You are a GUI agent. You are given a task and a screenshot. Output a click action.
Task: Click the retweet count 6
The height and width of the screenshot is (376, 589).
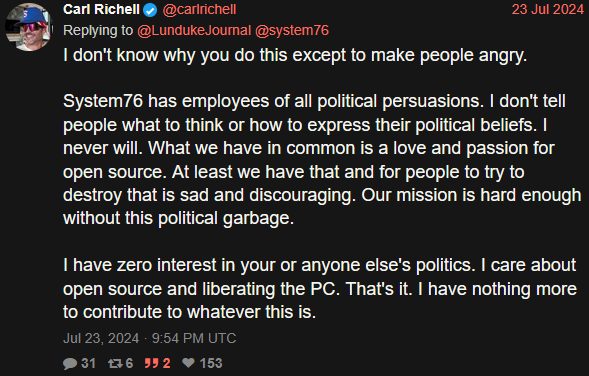point(129,363)
